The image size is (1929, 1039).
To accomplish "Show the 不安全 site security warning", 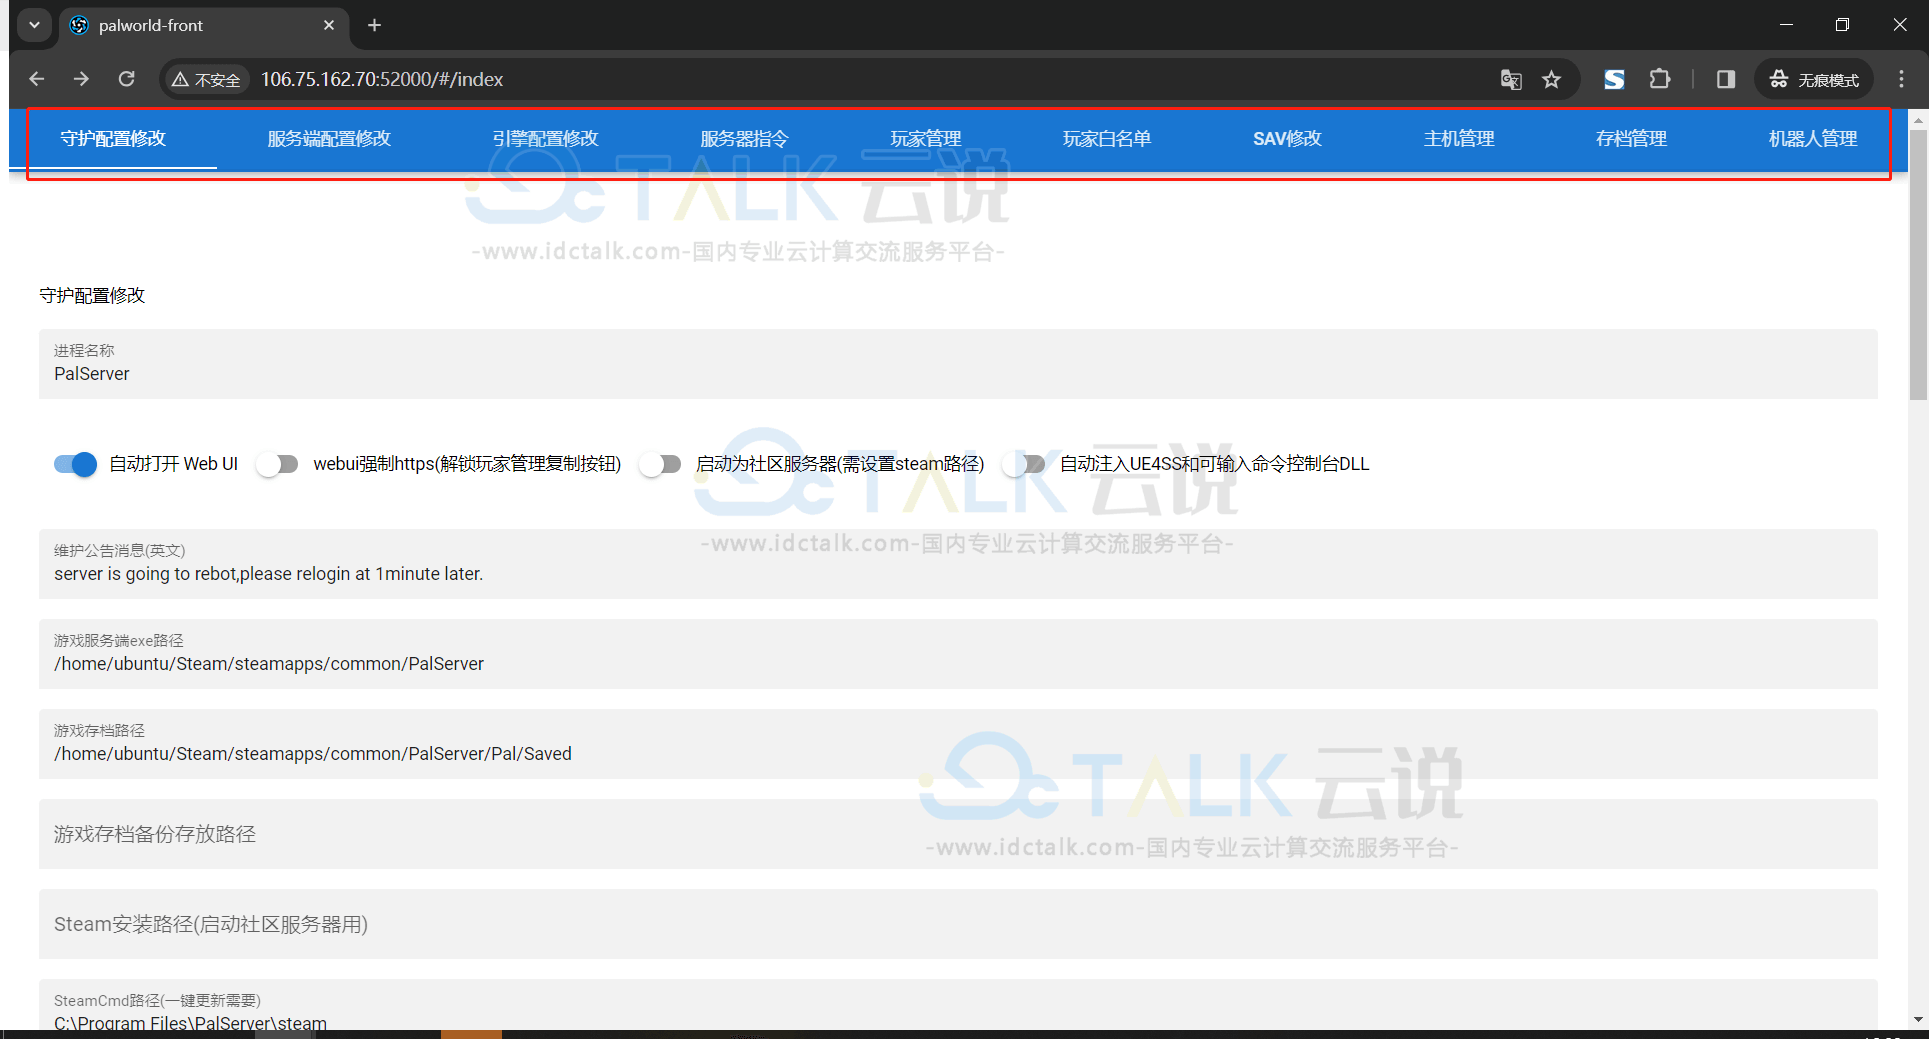I will click(206, 80).
